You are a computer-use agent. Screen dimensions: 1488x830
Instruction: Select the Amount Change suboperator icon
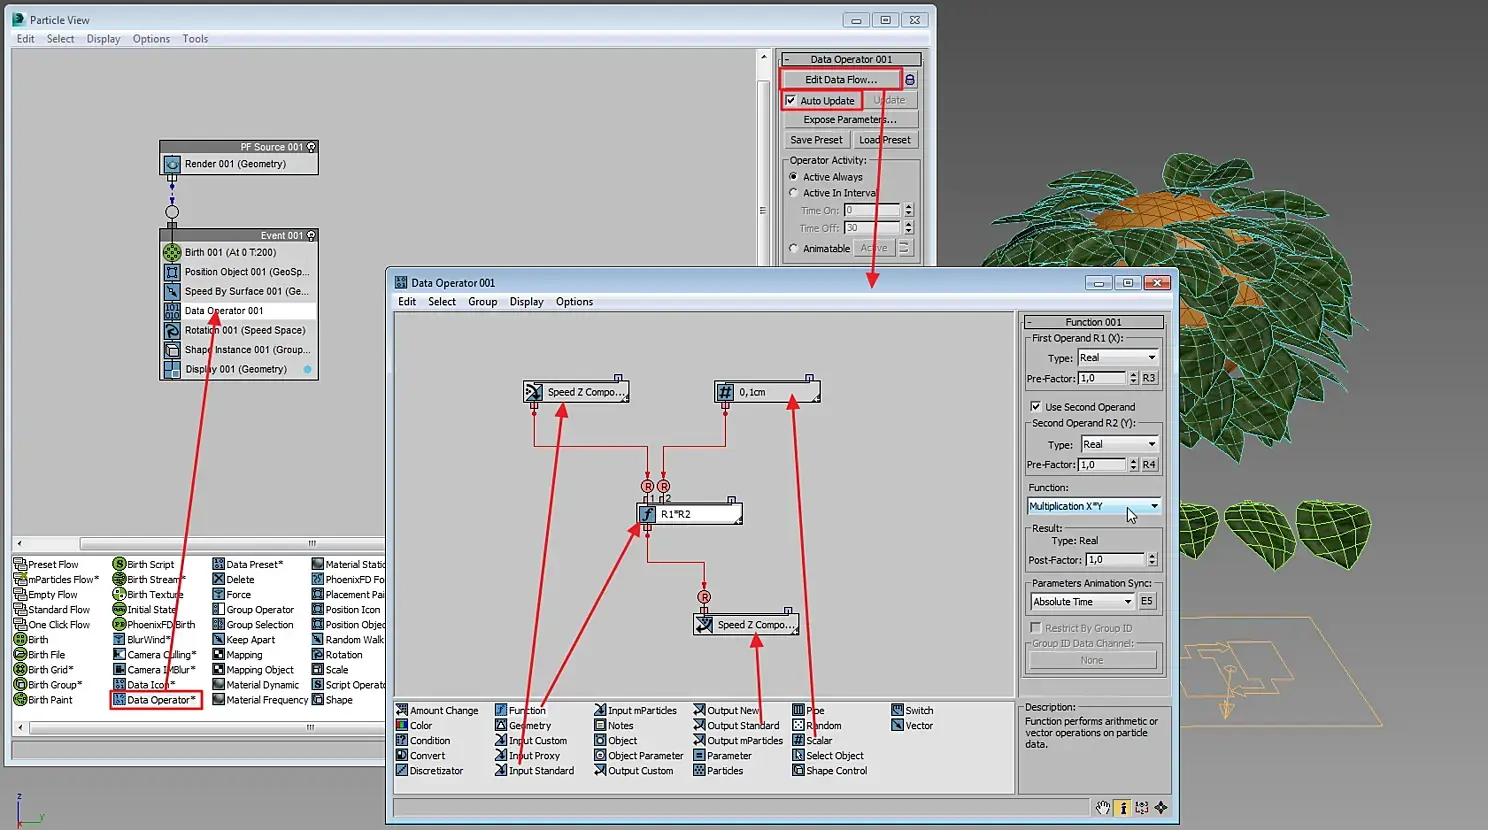click(401, 710)
